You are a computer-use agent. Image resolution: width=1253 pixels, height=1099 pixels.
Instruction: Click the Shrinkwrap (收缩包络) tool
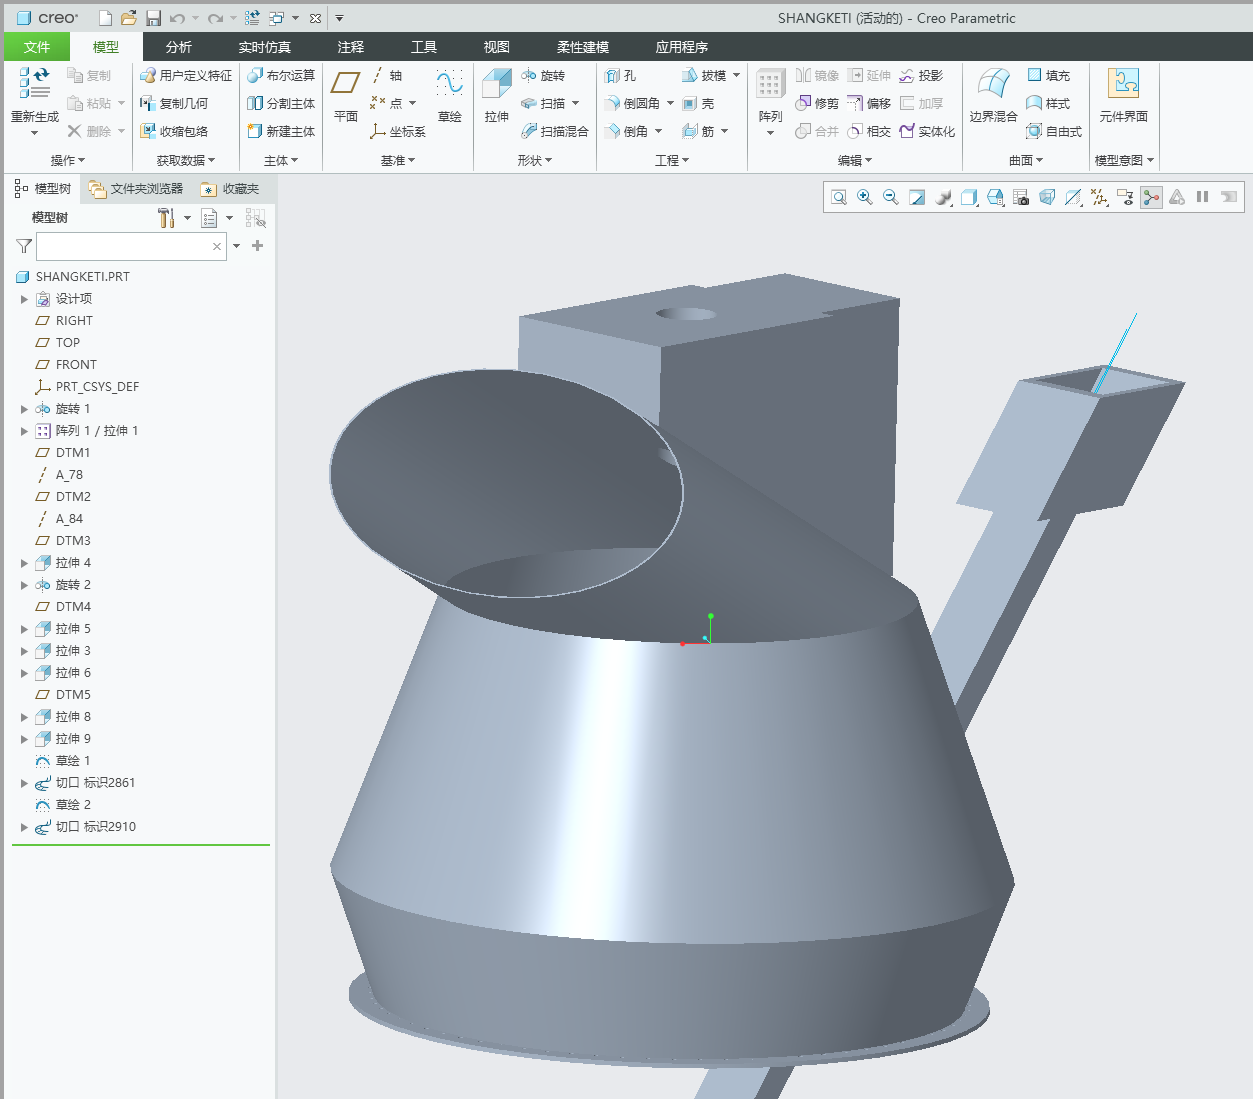point(174,132)
